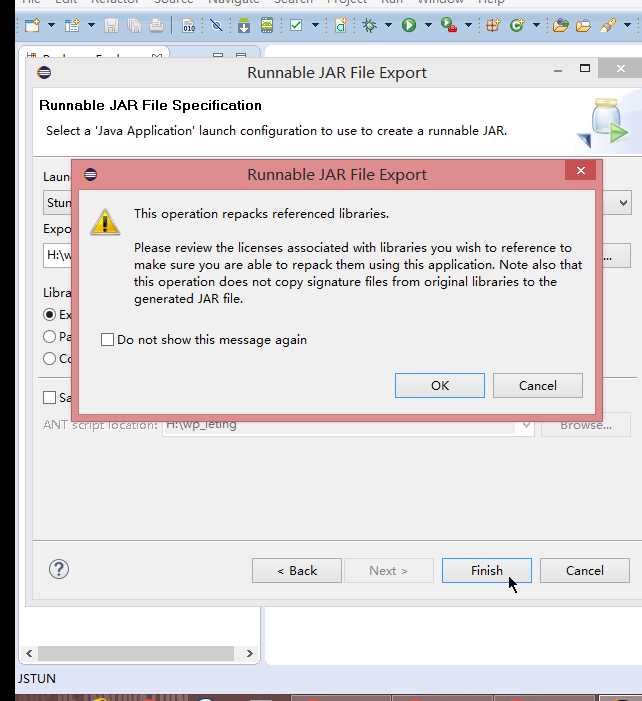The width and height of the screenshot is (642, 701).
Task: Click the Open Task folder icon
Action: (583, 25)
